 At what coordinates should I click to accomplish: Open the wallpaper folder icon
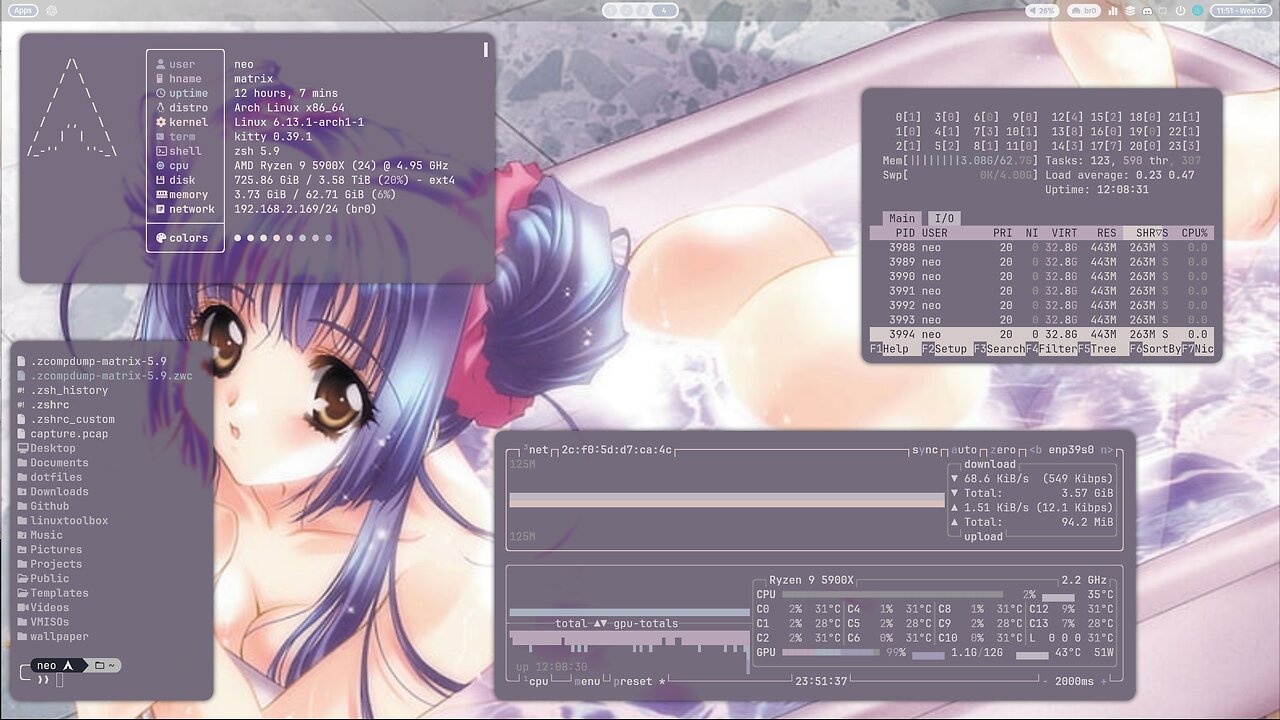[22, 637]
